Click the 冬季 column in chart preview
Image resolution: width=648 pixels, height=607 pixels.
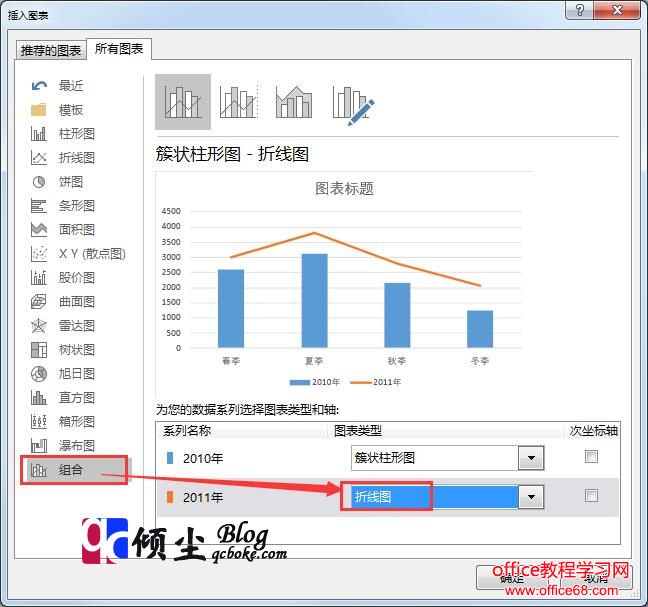[480, 329]
